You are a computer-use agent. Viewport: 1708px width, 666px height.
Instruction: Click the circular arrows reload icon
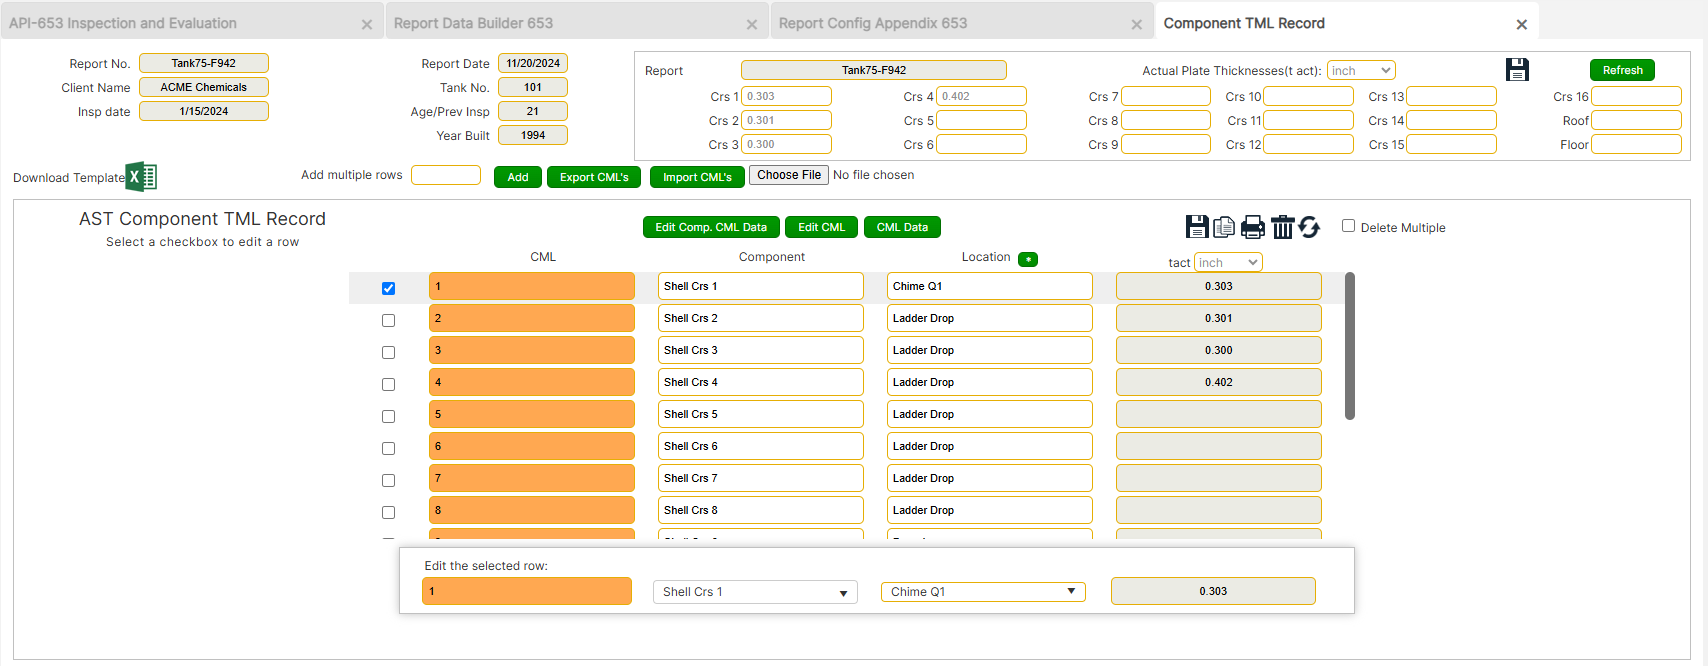pos(1309,227)
